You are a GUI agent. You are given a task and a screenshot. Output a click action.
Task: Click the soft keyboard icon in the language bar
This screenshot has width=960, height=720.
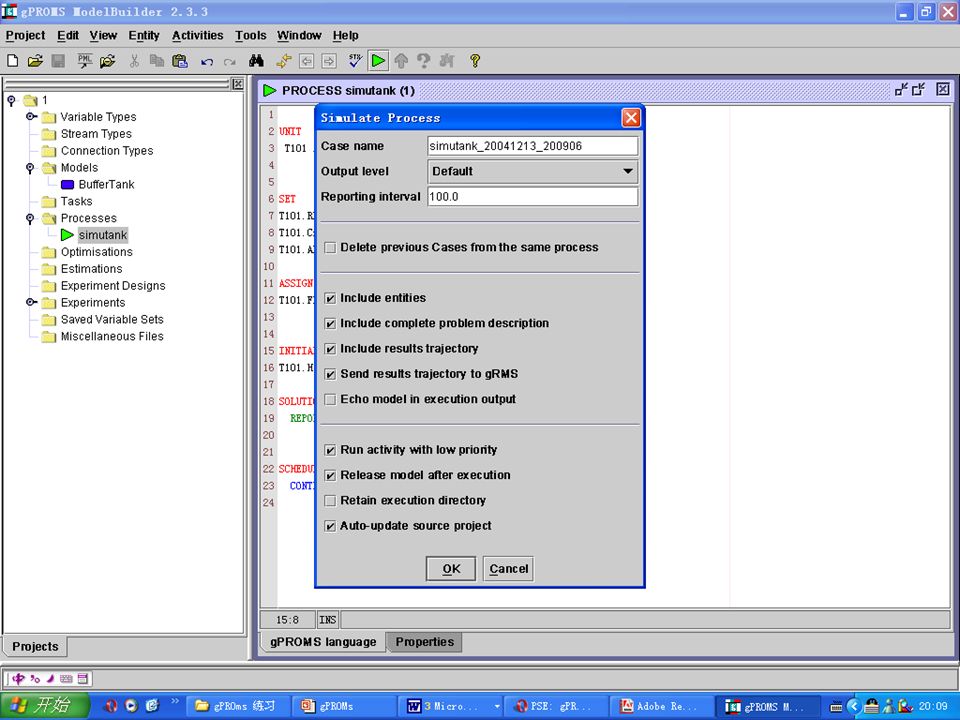tap(66, 678)
